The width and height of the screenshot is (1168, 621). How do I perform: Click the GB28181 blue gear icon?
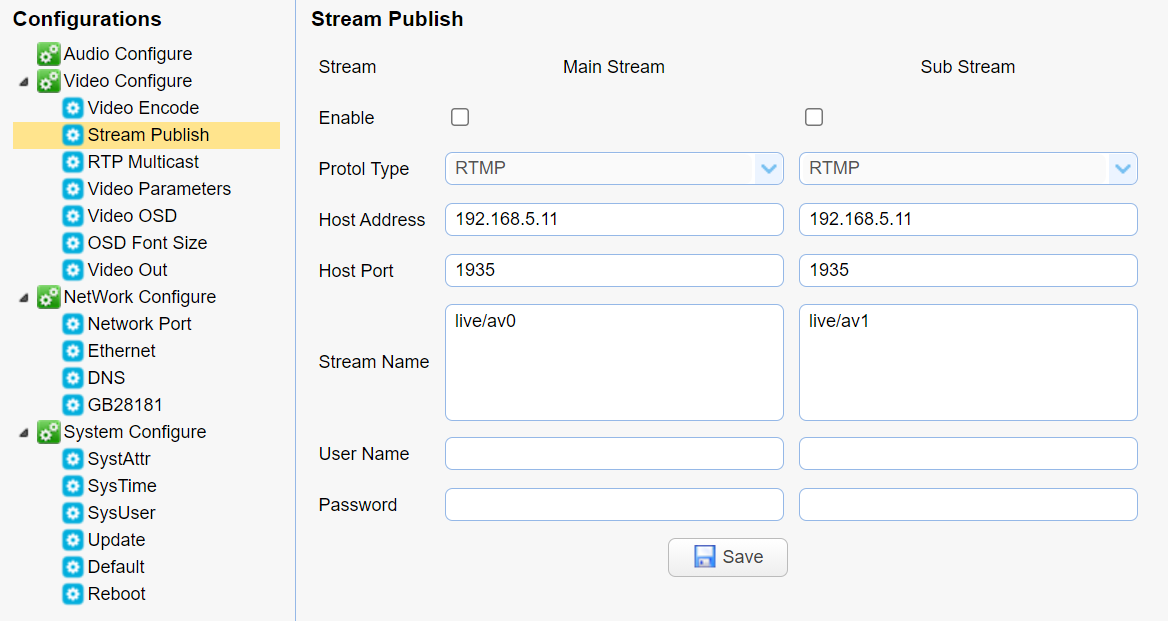tap(72, 405)
